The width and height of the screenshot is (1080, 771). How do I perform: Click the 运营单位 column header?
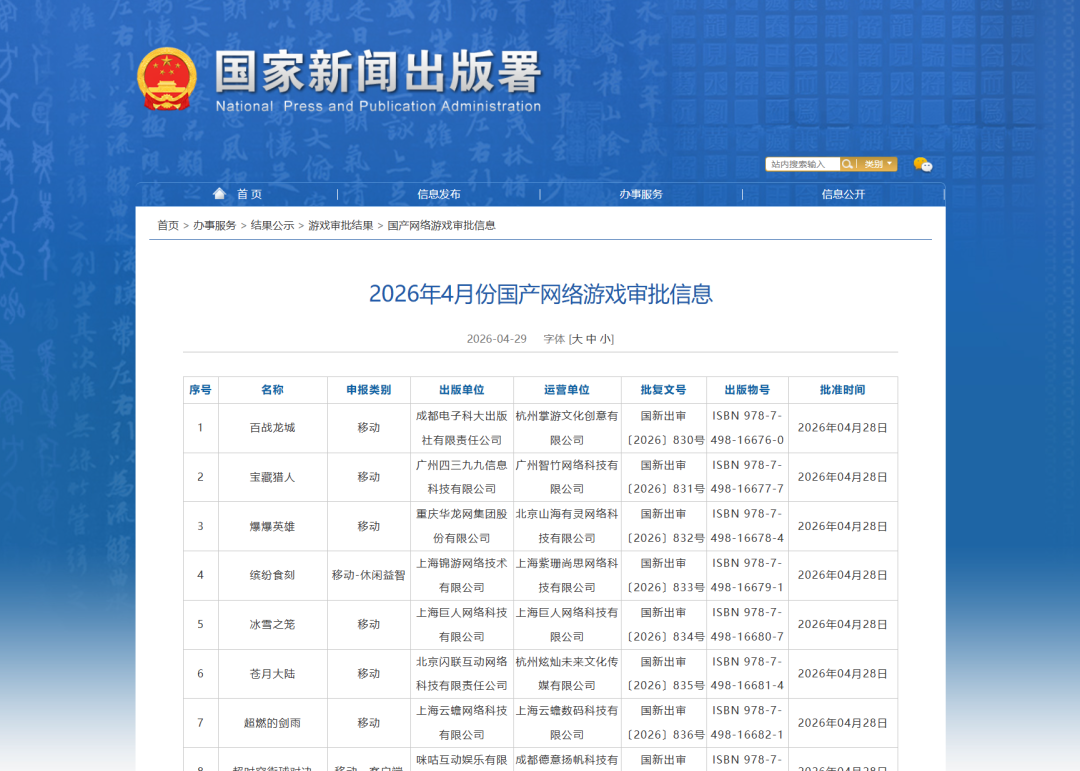[567, 390]
